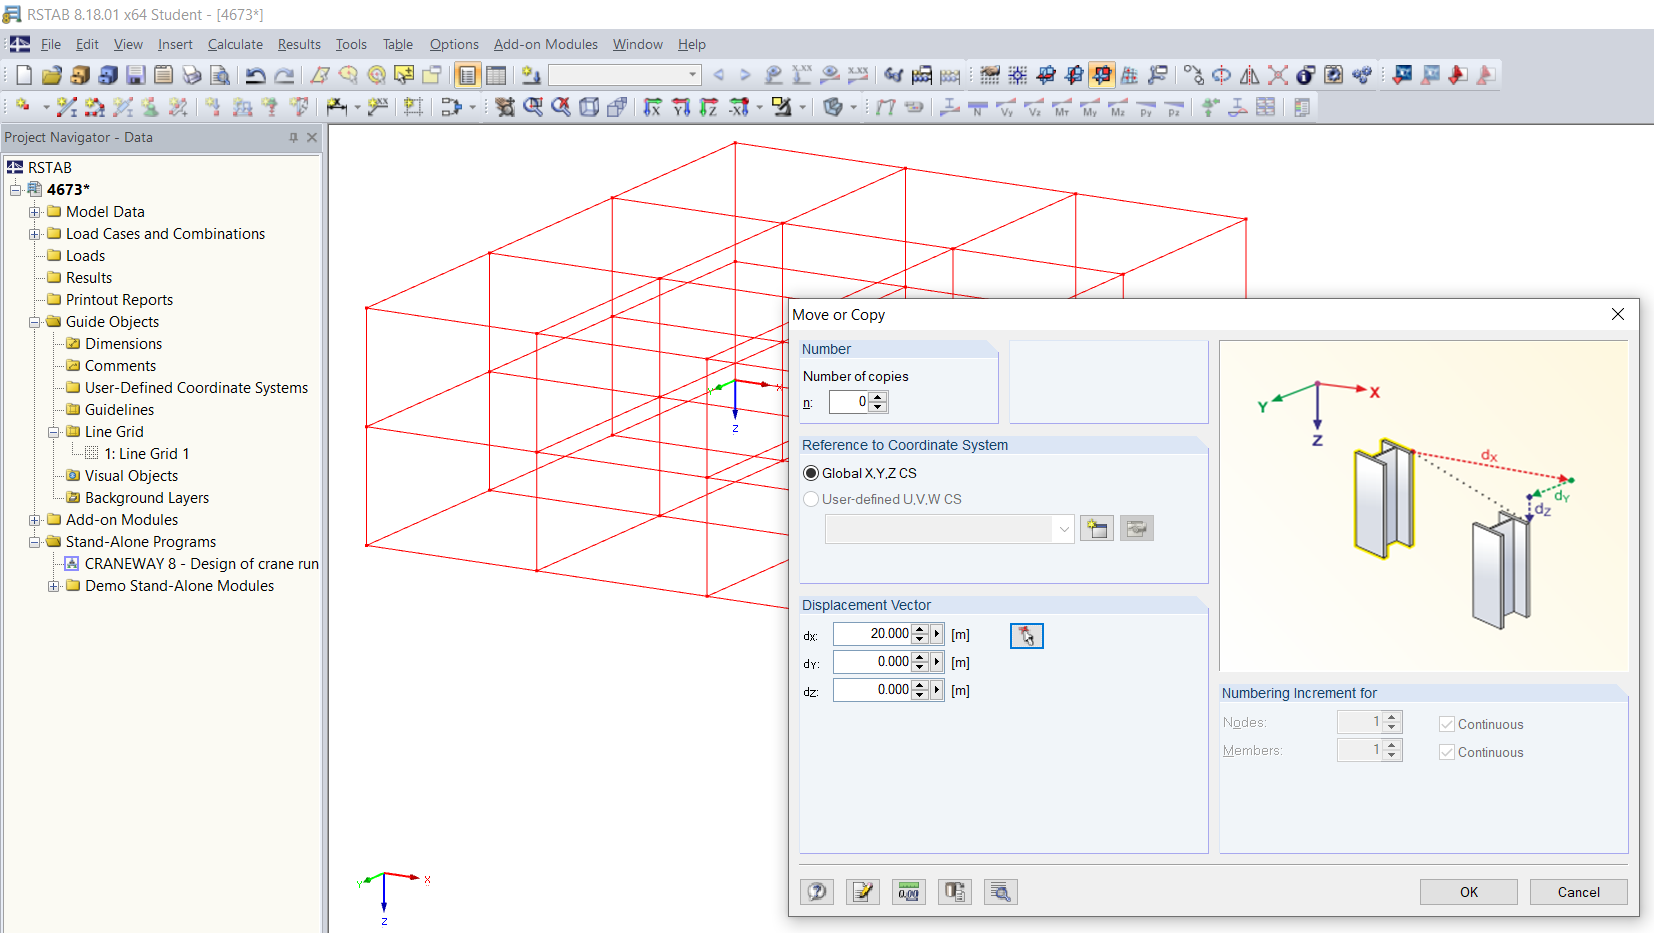Click the dx displacement input field

tap(872, 634)
